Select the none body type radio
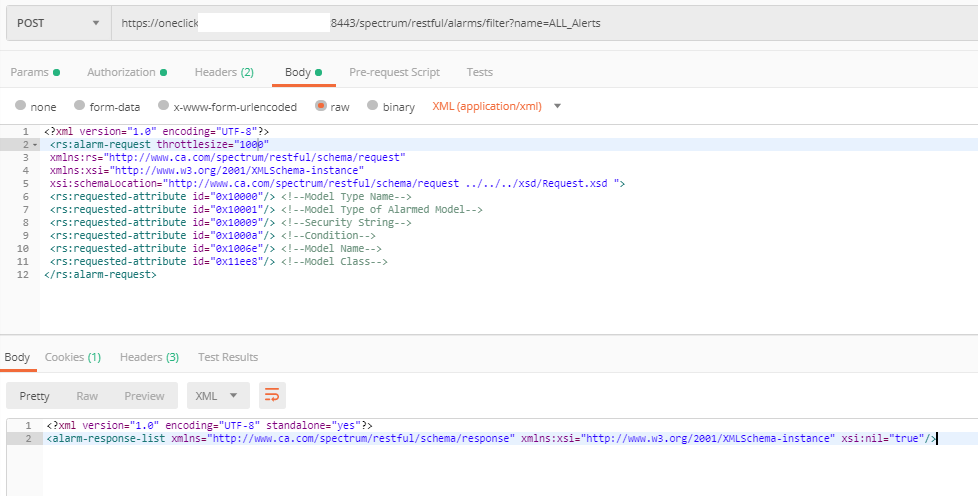The image size is (978, 496). point(21,105)
